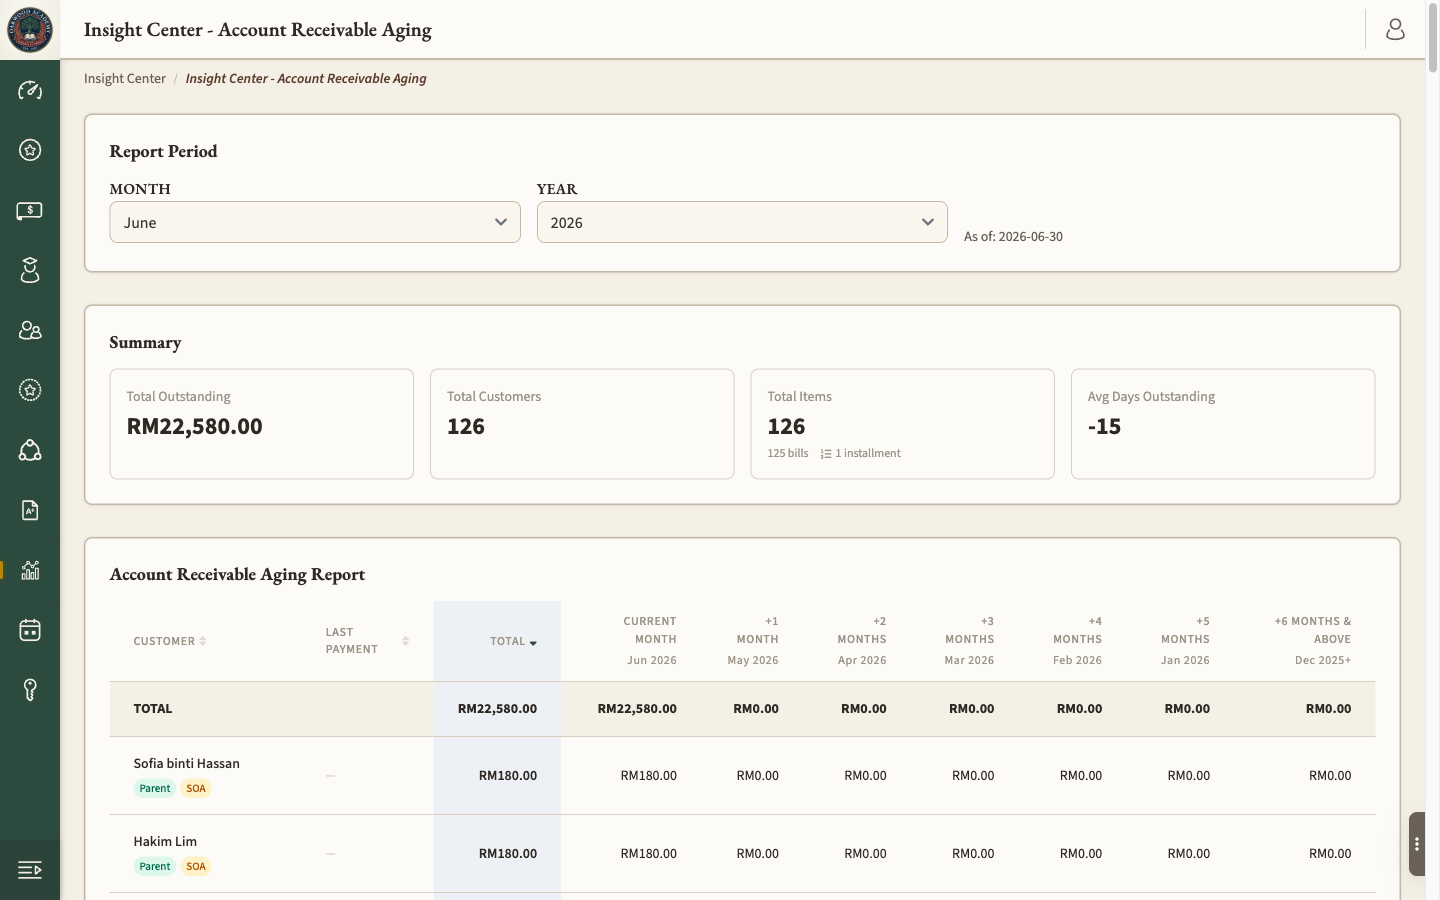This screenshot has height=900, width=1440.
Task: Open customer Hakim Lim
Action: click(x=165, y=841)
